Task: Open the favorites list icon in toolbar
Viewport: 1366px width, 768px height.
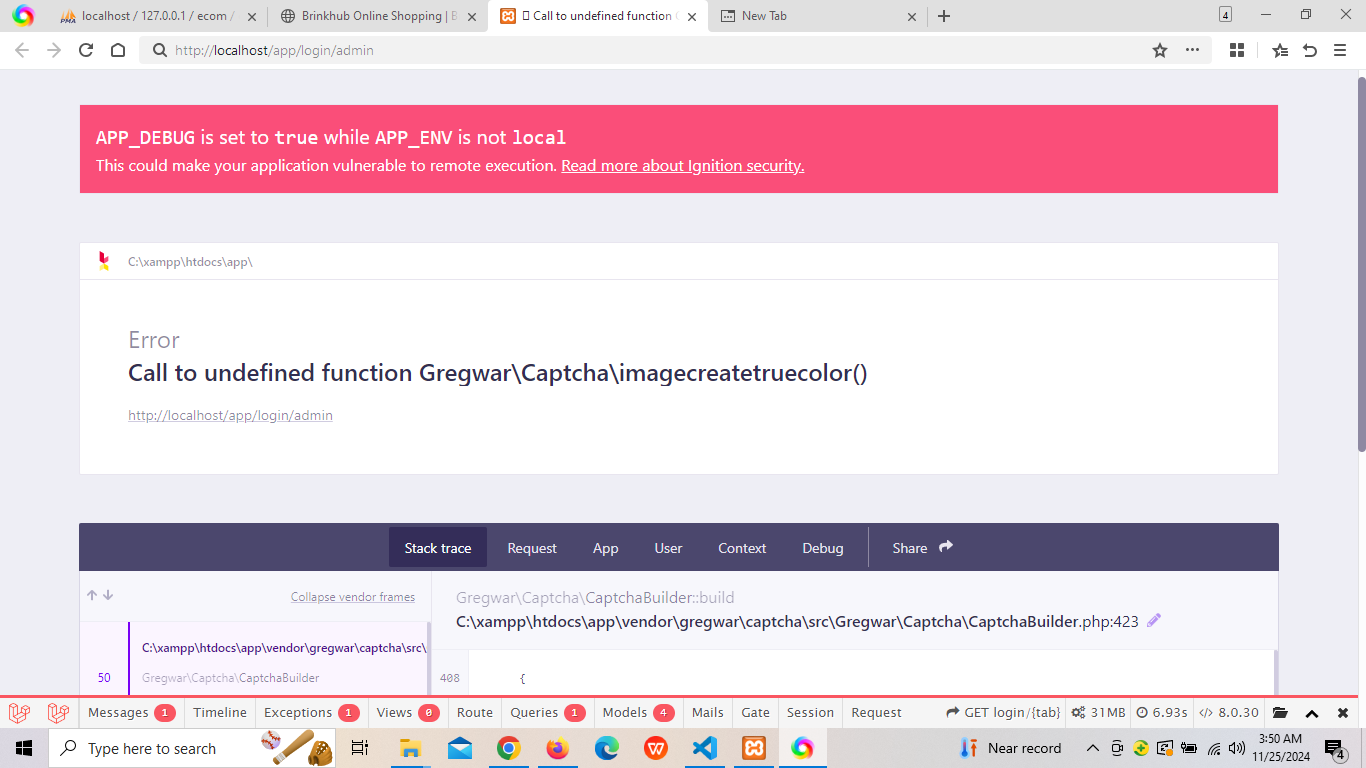Action: point(1280,50)
